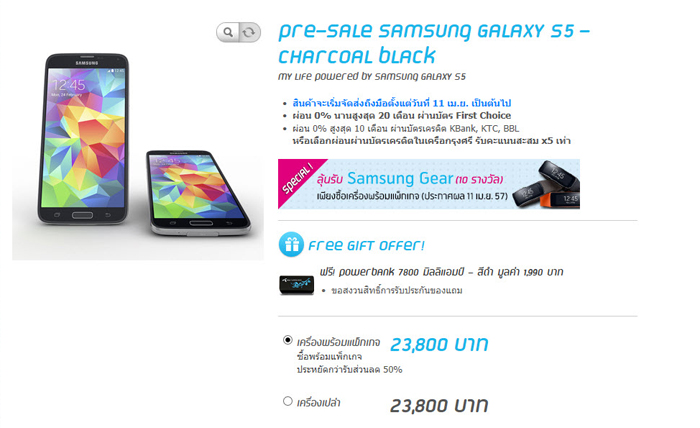Click the blue delivery date notice link
The height and width of the screenshot is (428, 700).
tap(401, 103)
